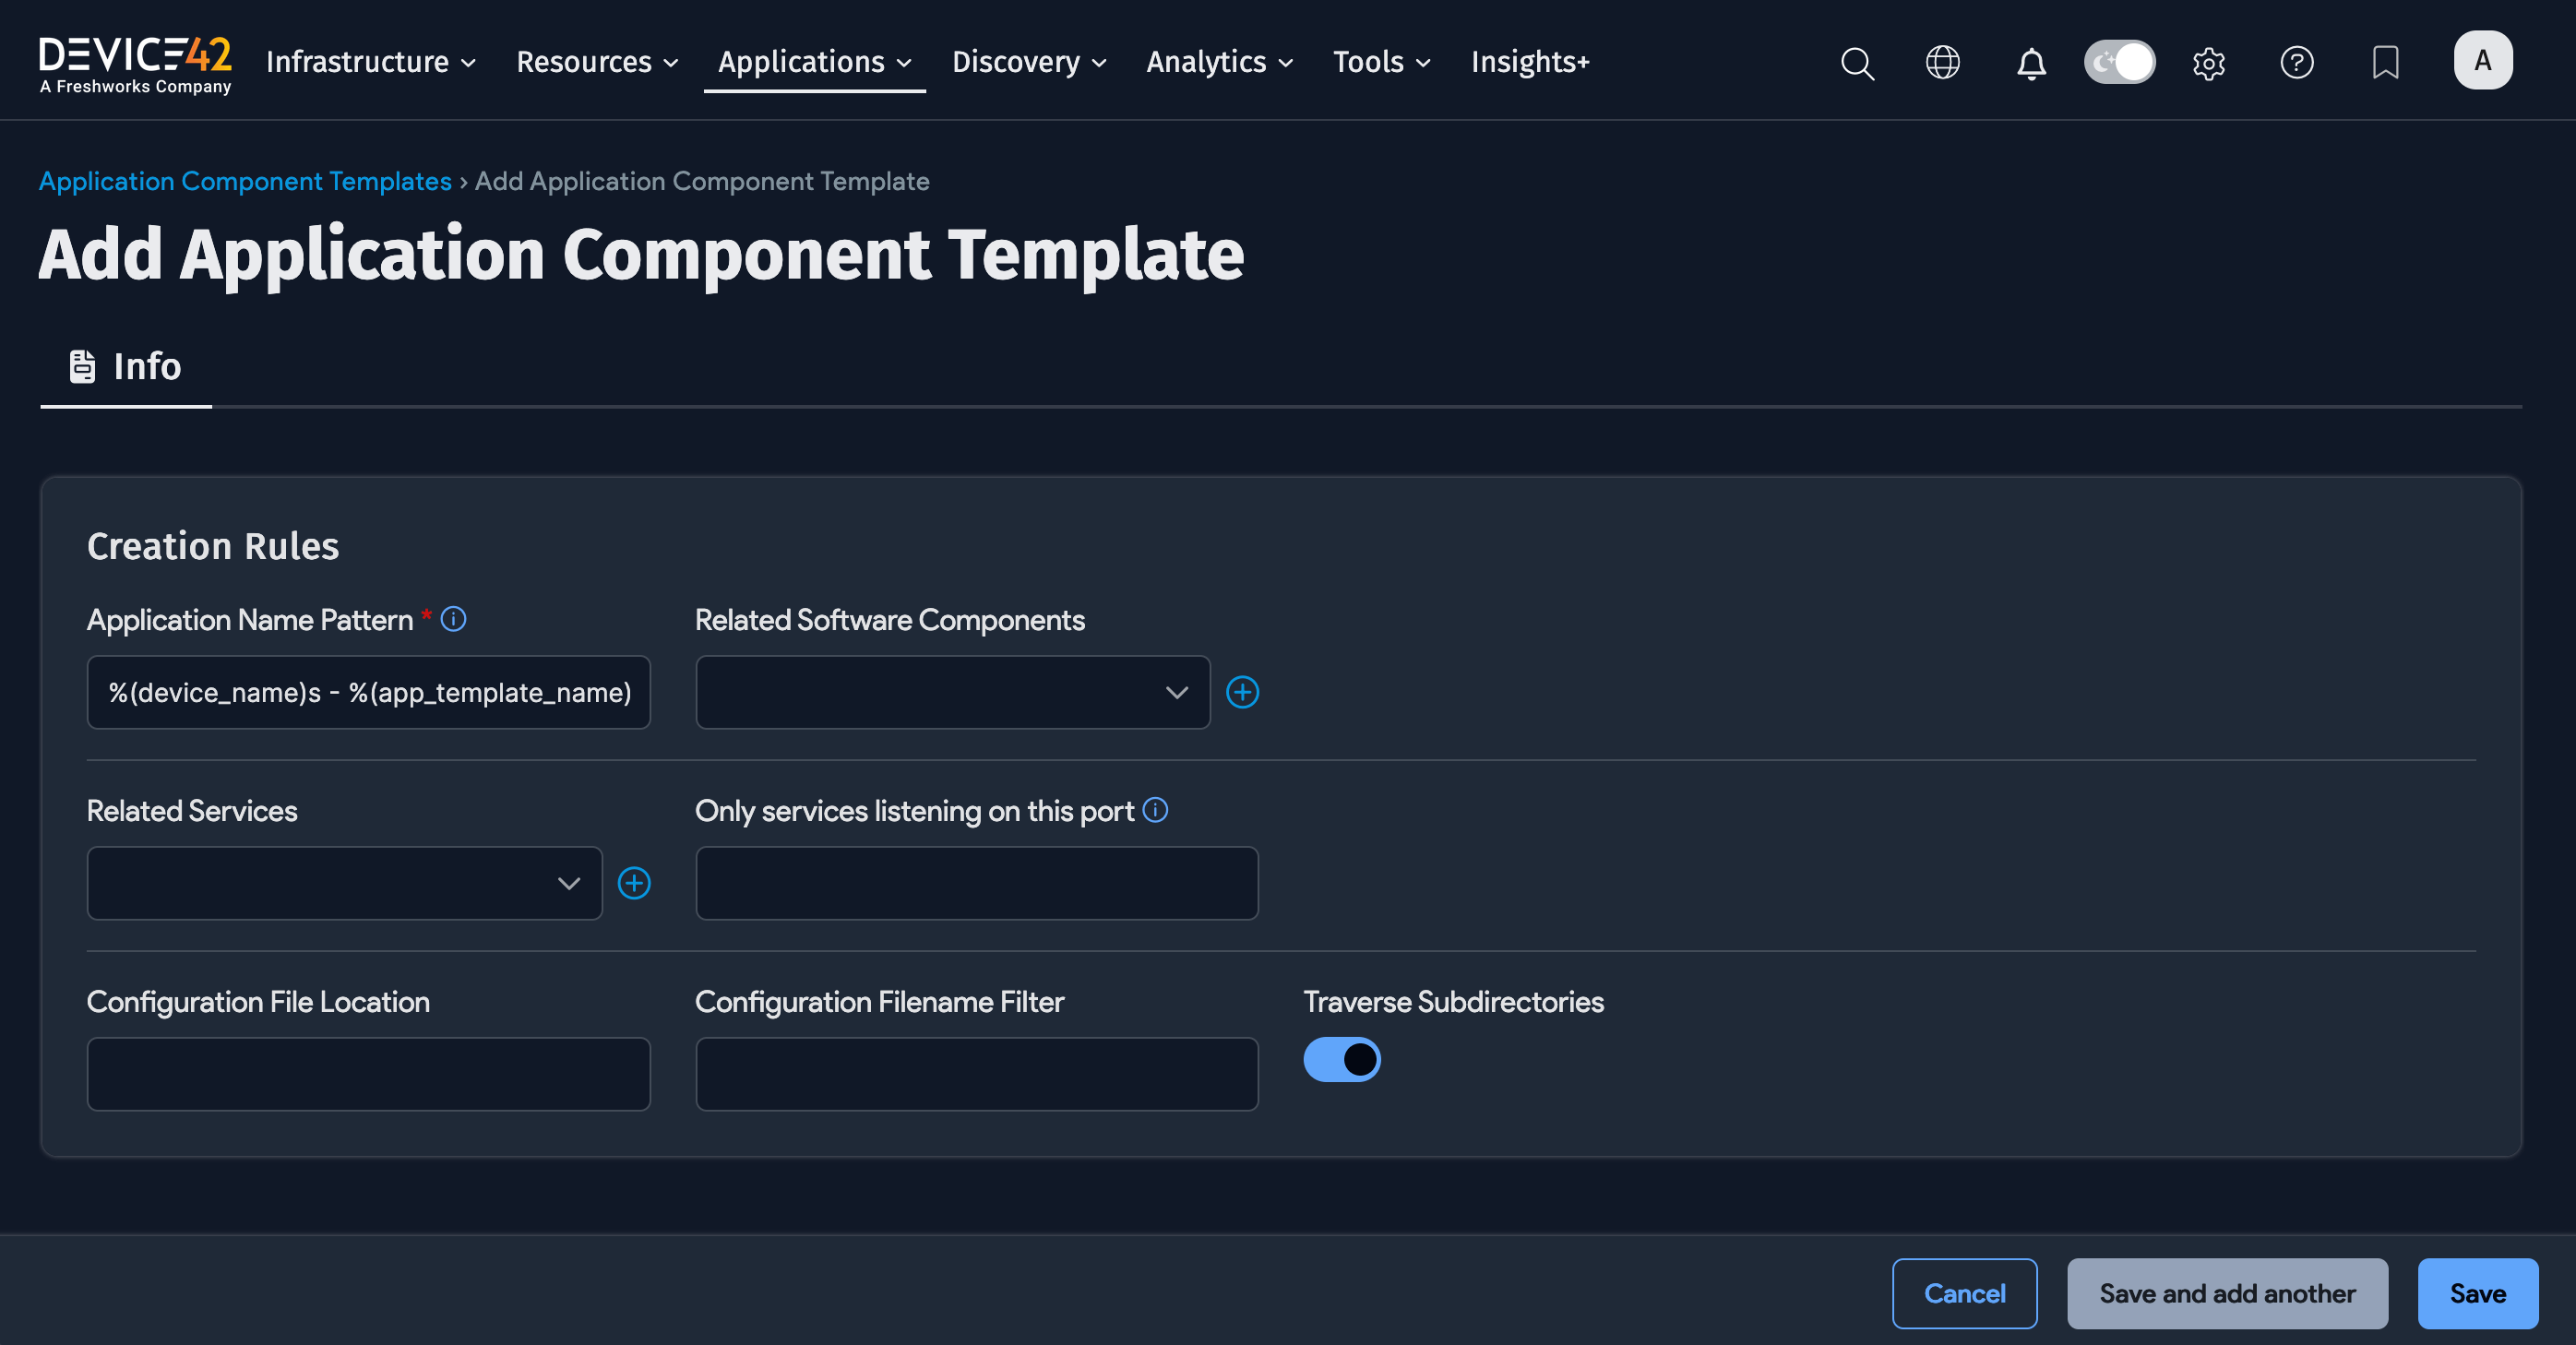The width and height of the screenshot is (2576, 1345).
Task: Click the search magnifier icon
Action: pyautogui.click(x=1857, y=63)
